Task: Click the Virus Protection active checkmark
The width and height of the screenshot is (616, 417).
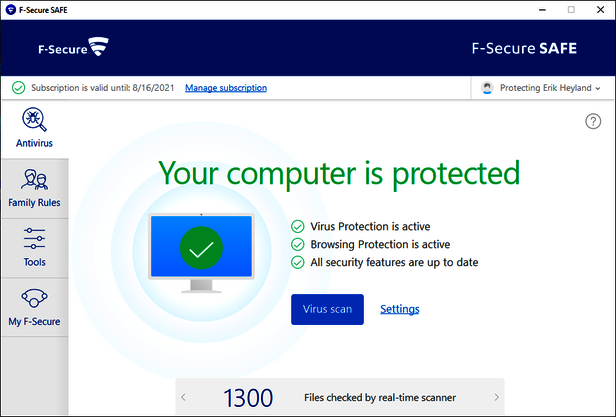Action: 297,226
